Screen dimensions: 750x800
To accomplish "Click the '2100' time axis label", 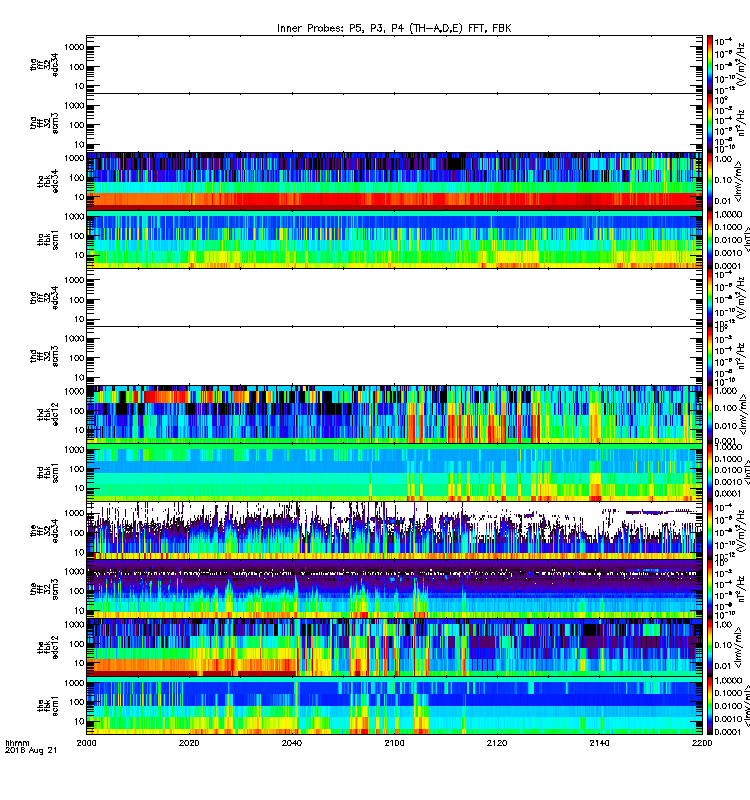I will point(394,743).
